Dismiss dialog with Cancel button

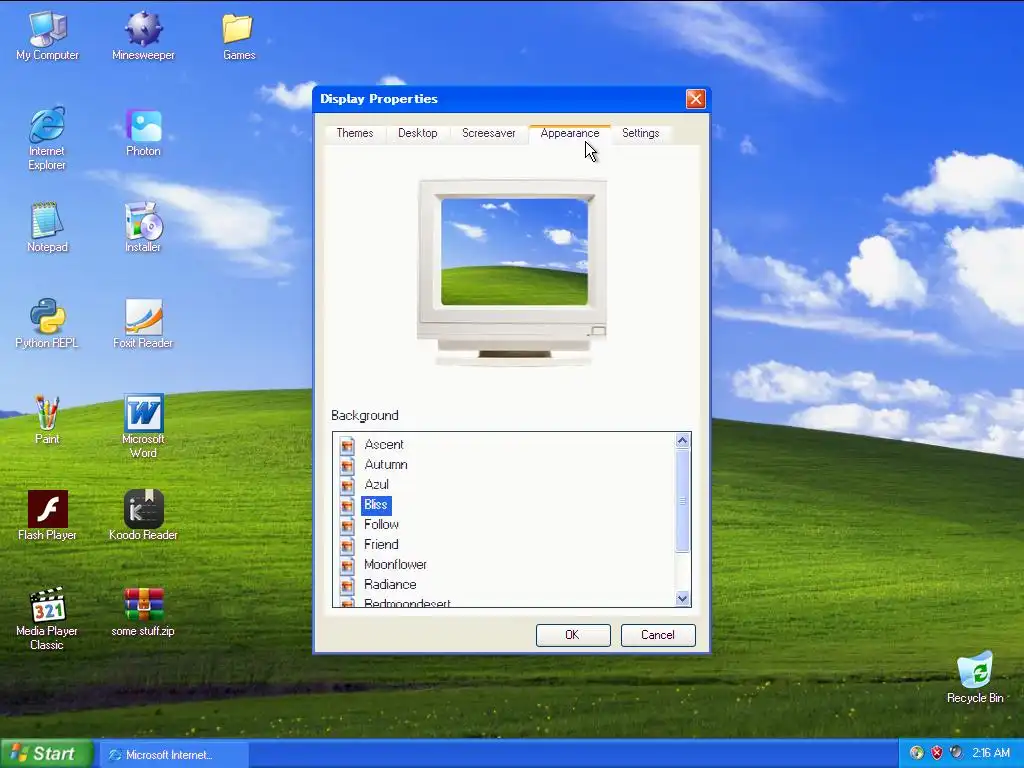658,635
